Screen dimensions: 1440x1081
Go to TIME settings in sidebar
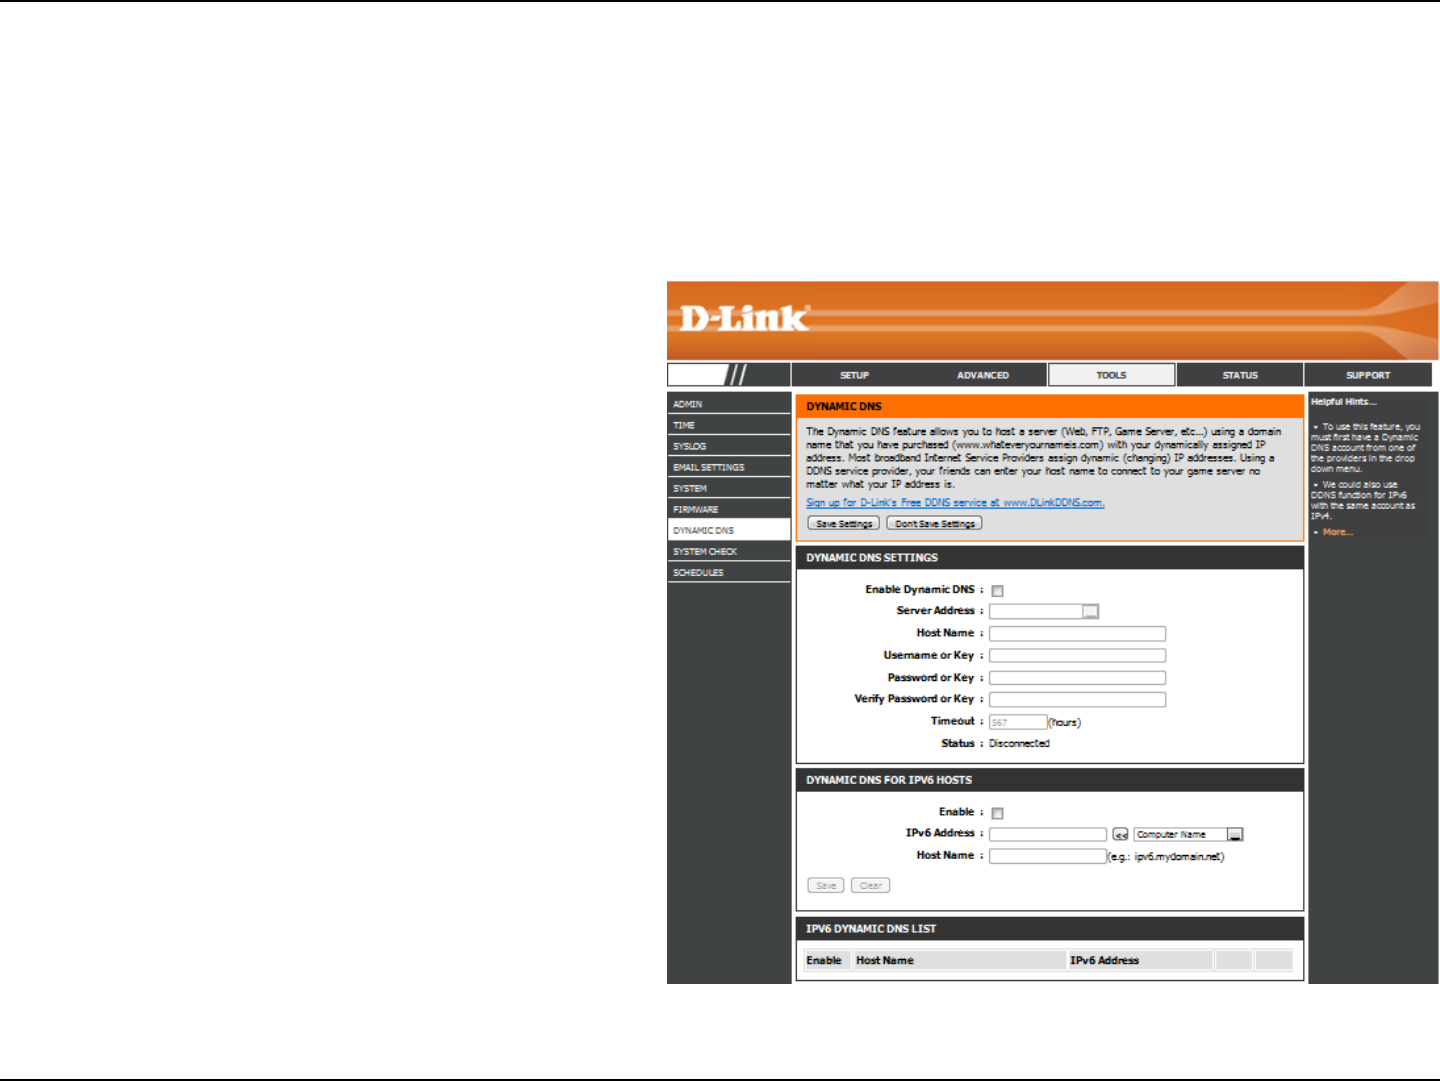pos(729,425)
